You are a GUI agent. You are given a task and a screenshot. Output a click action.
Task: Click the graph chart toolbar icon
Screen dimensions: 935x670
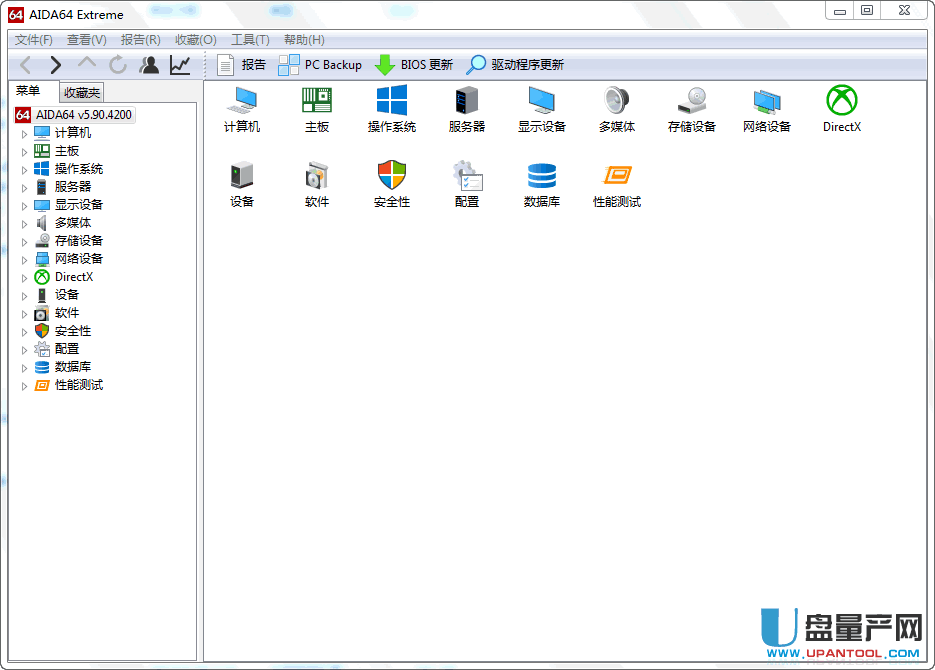pos(180,65)
